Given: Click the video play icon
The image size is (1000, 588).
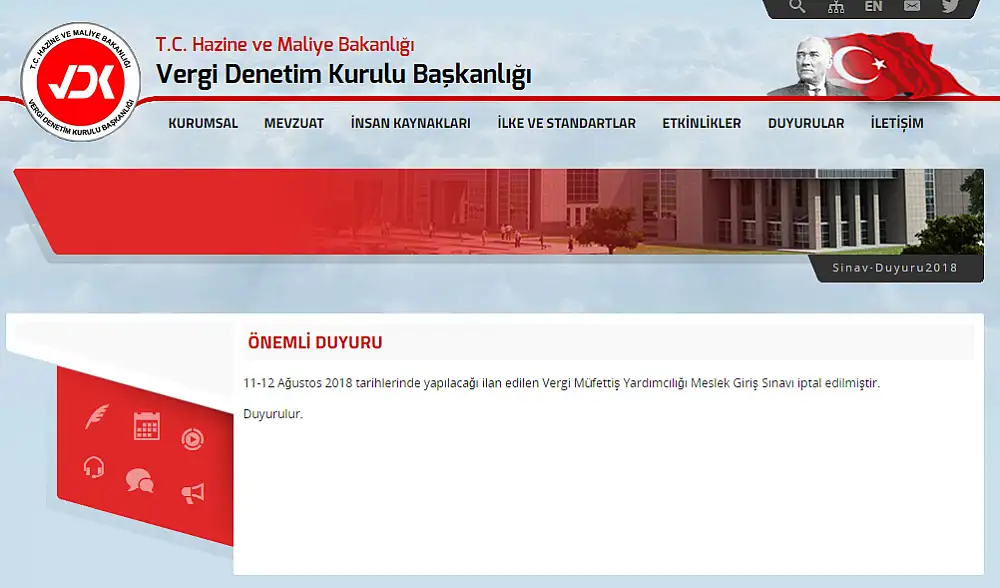Looking at the screenshot, I should coord(192,439).
